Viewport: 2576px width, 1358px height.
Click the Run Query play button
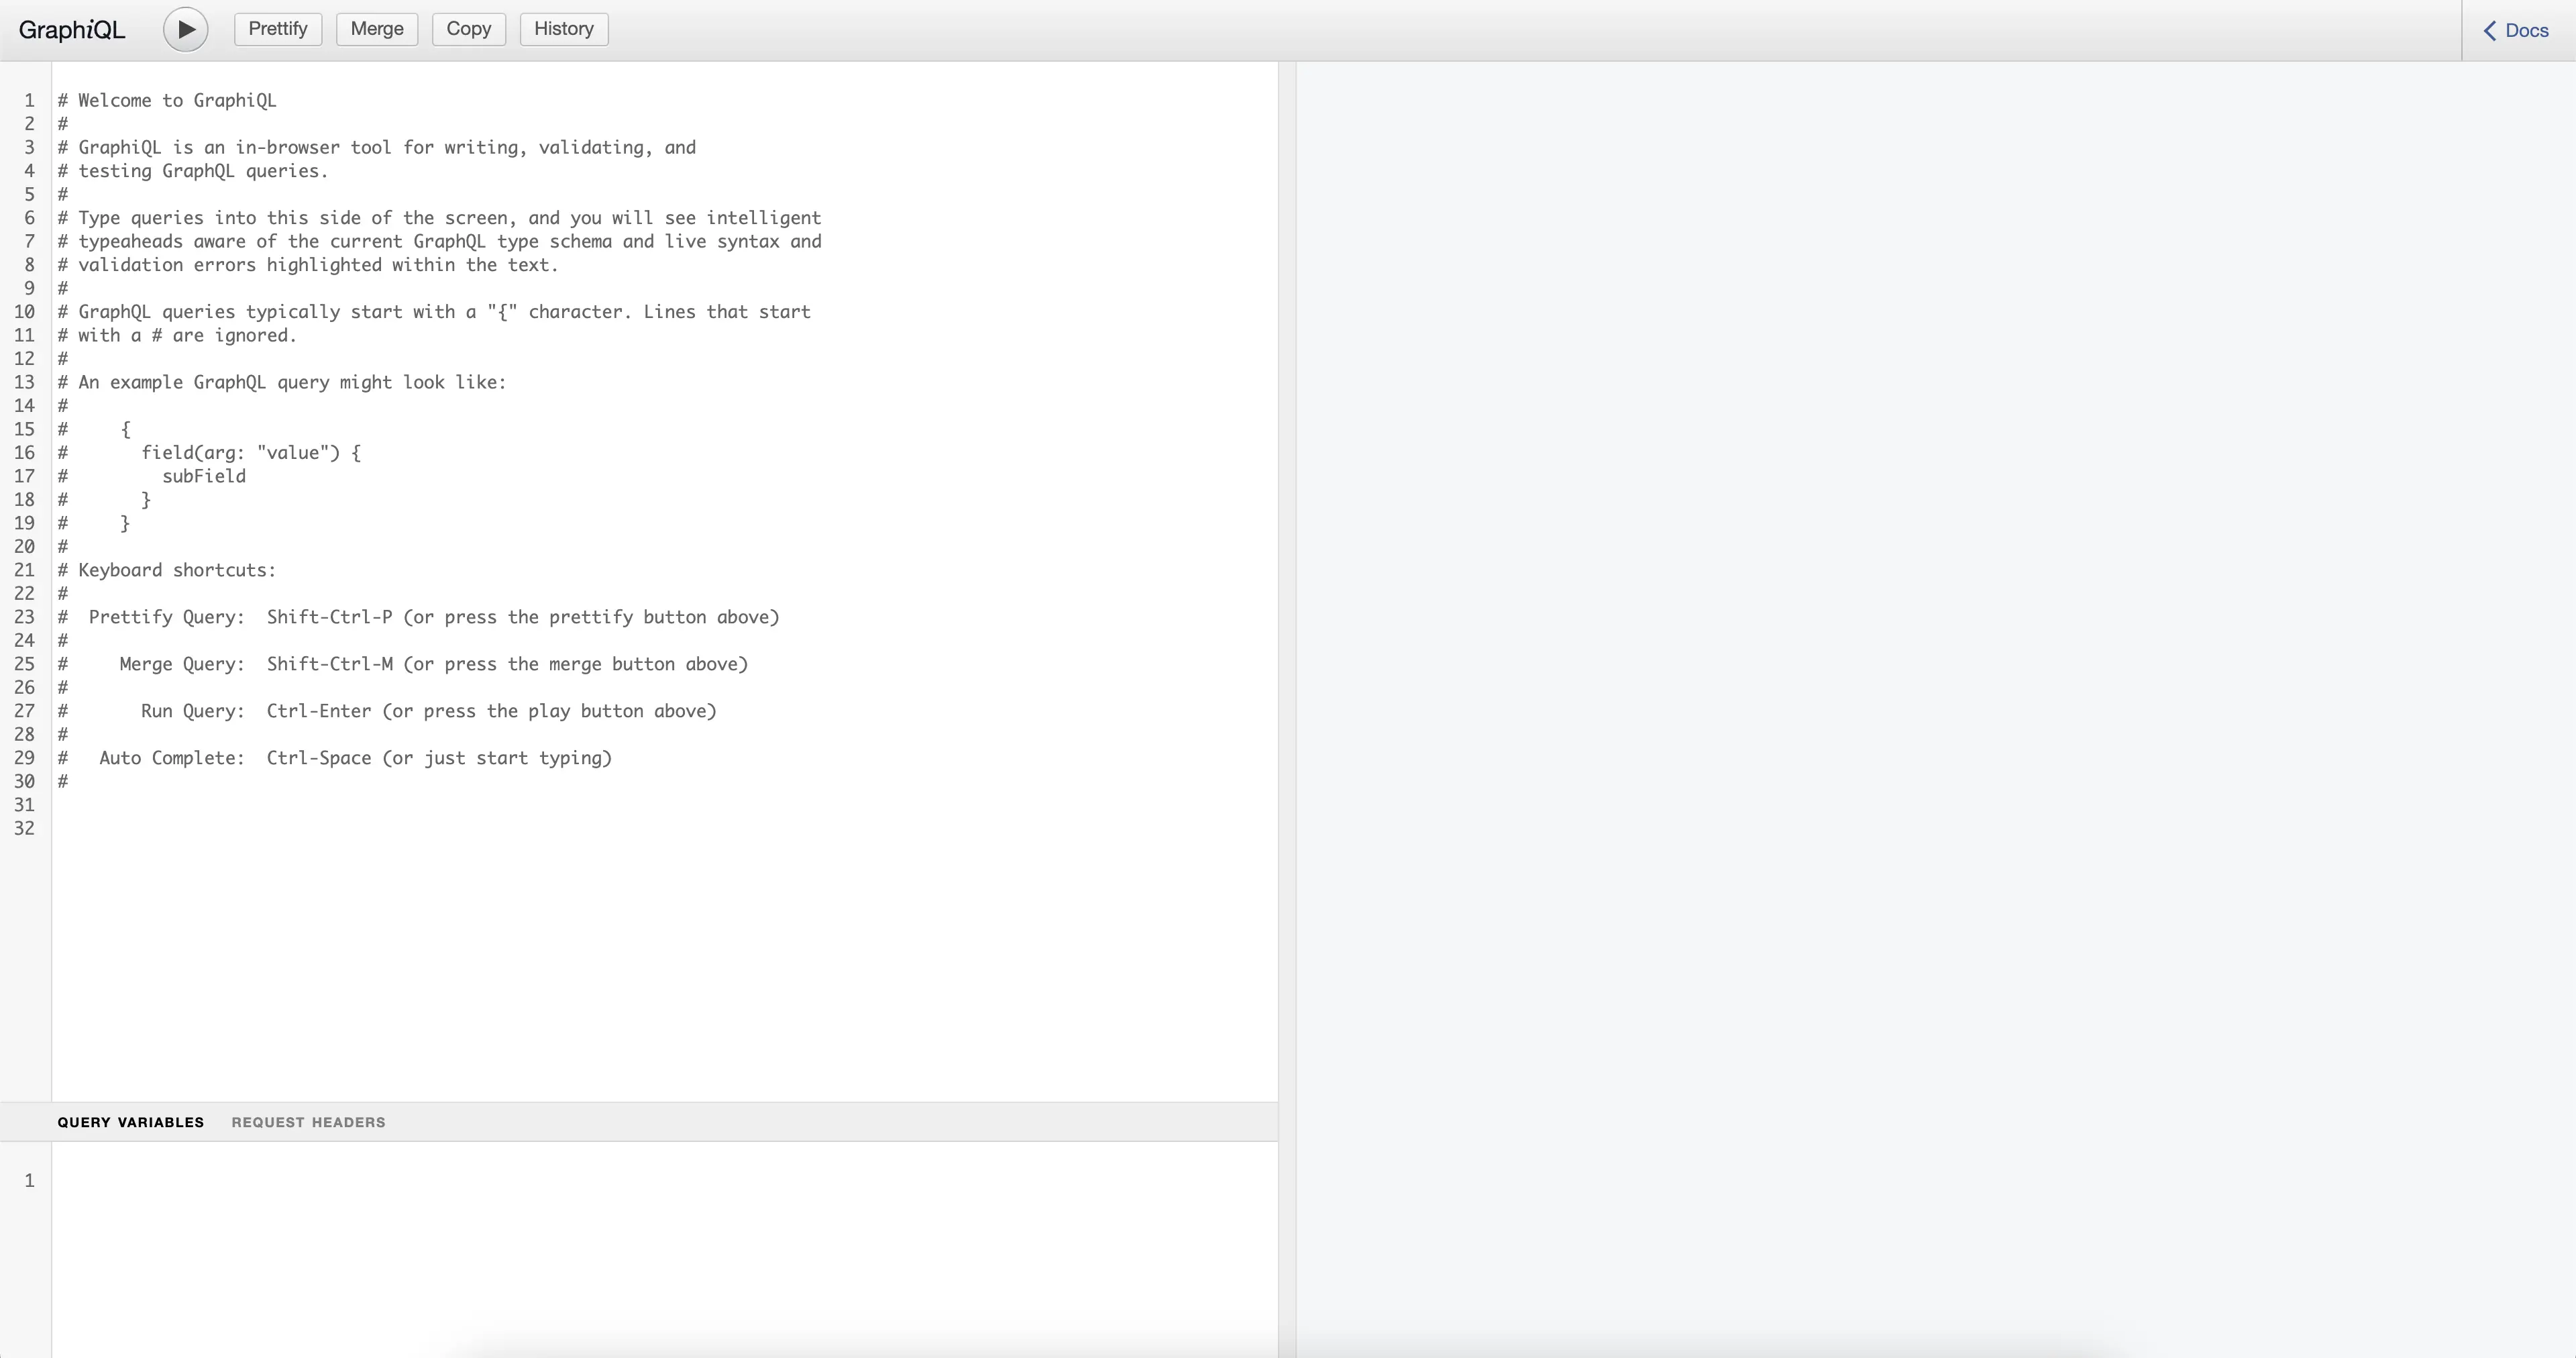(x=186, y=29)
